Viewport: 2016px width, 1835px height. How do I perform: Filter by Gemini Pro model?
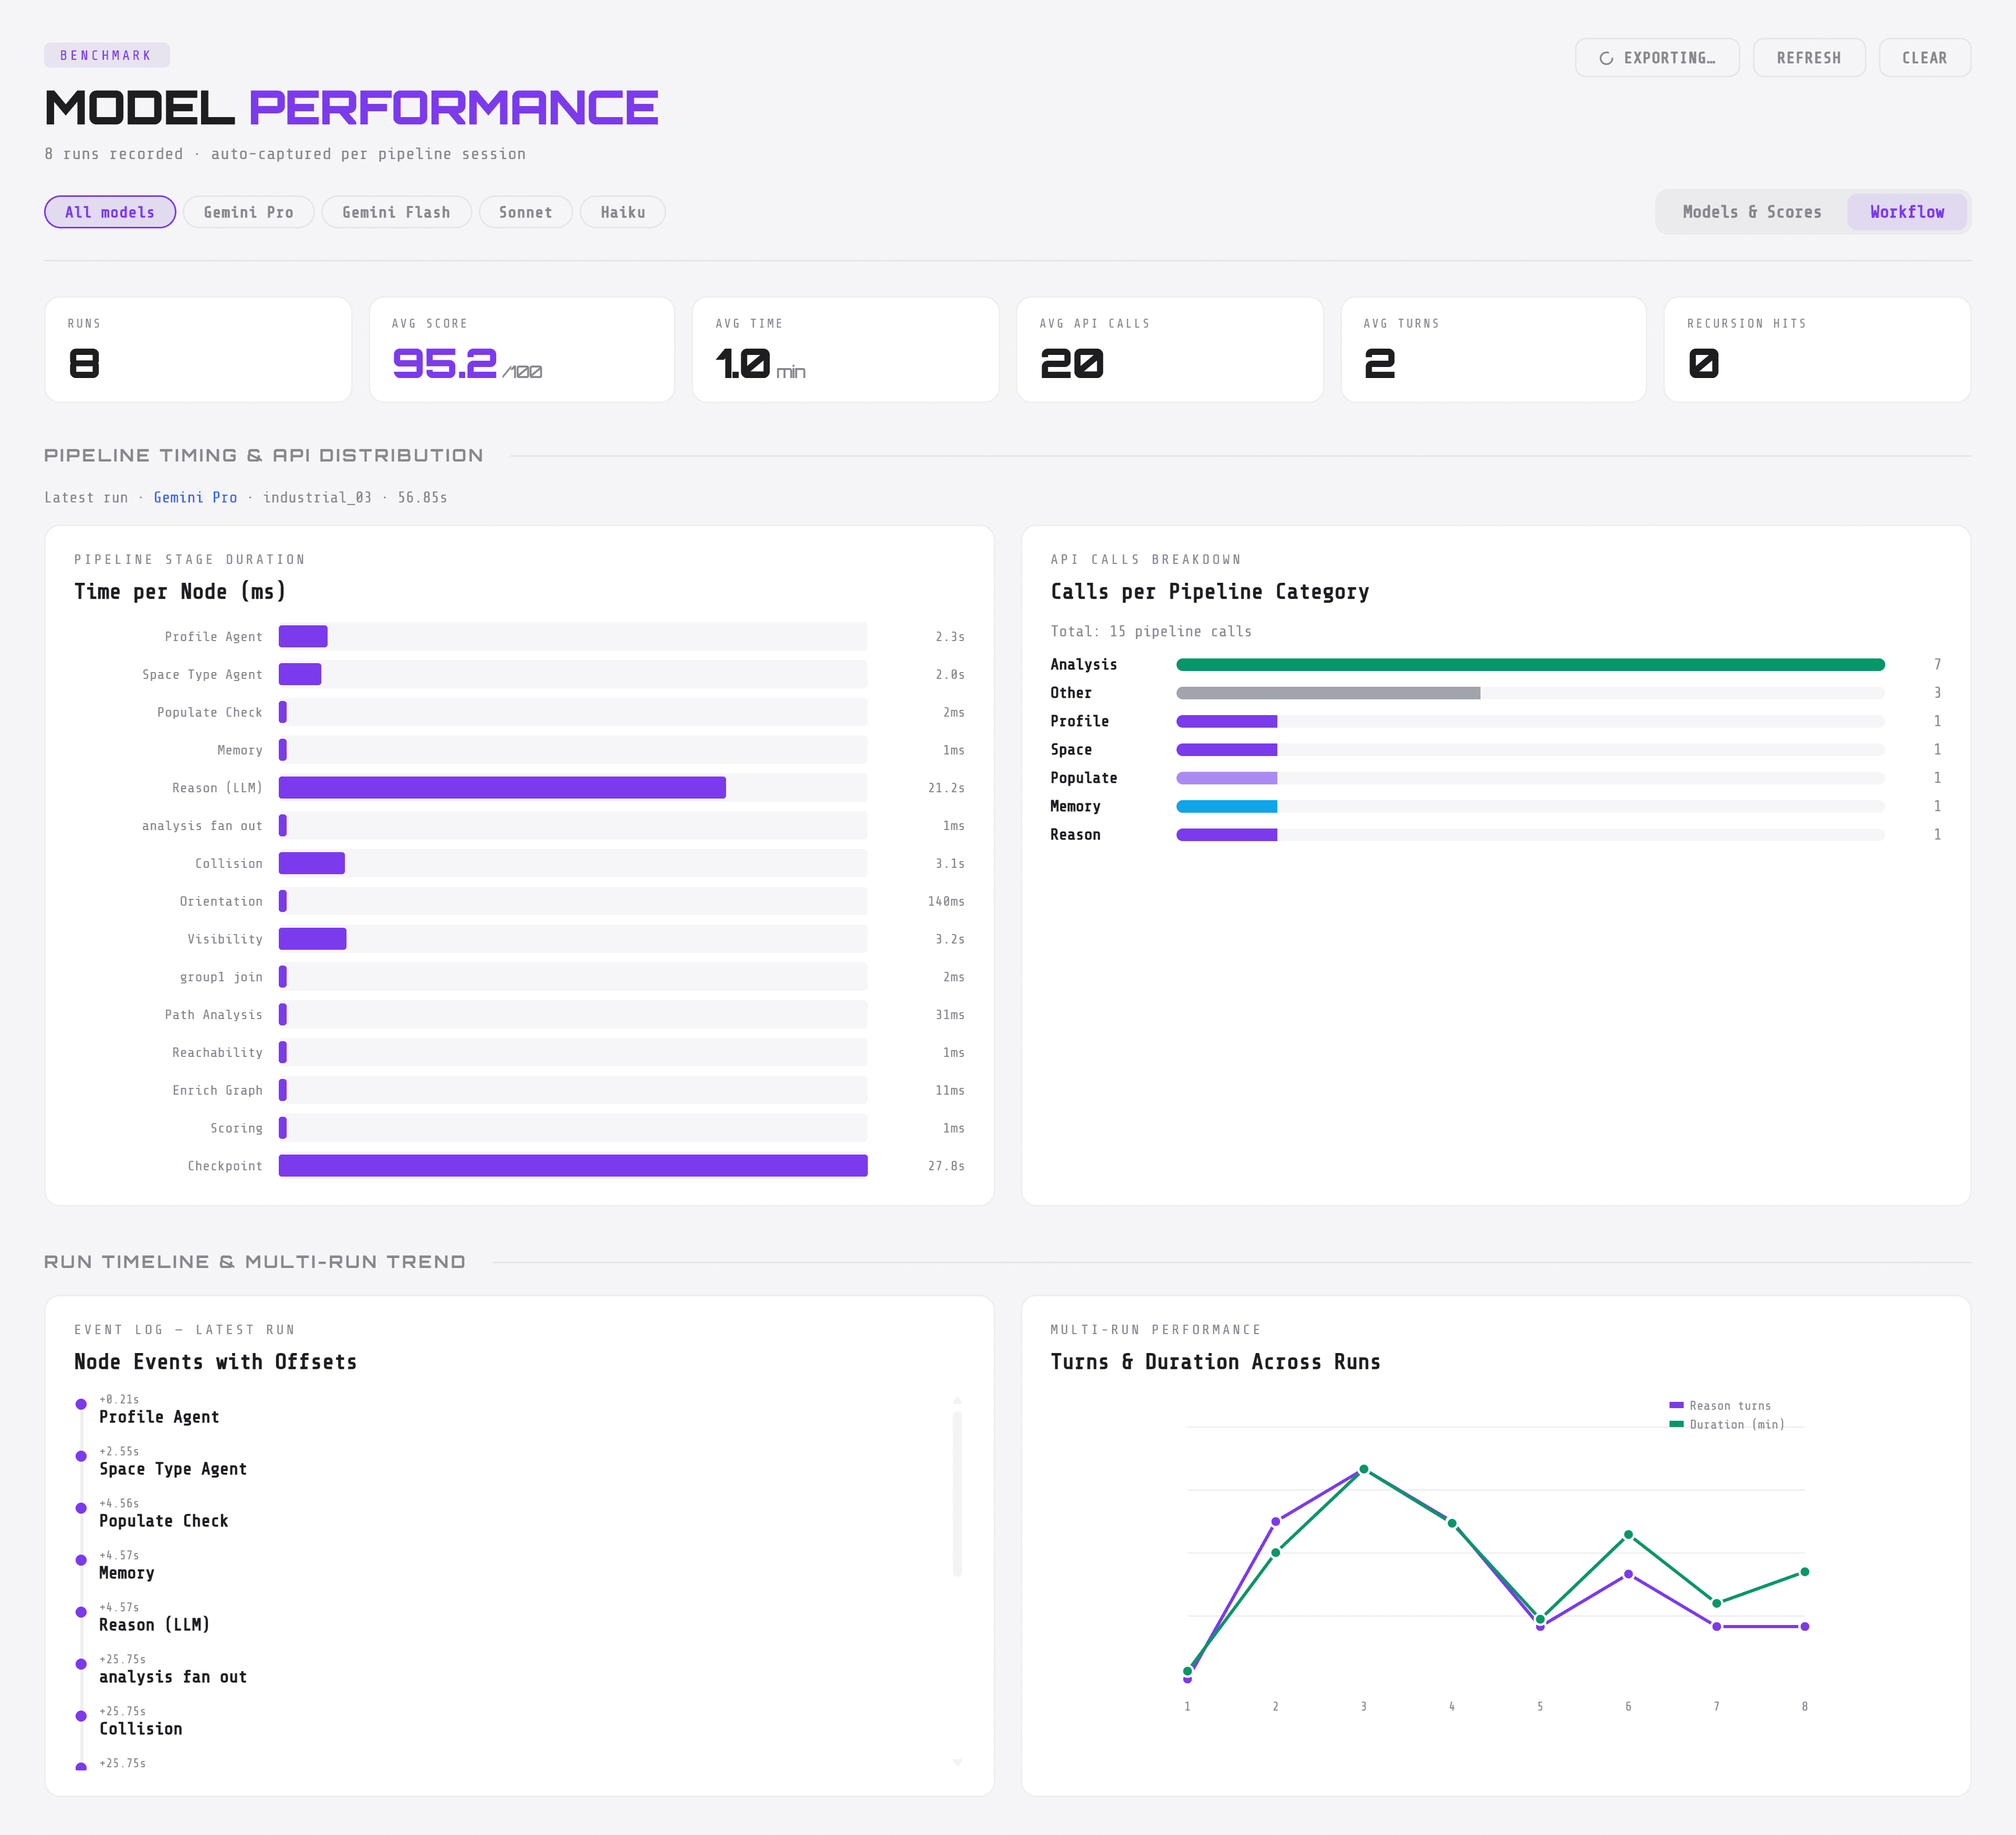249,212
